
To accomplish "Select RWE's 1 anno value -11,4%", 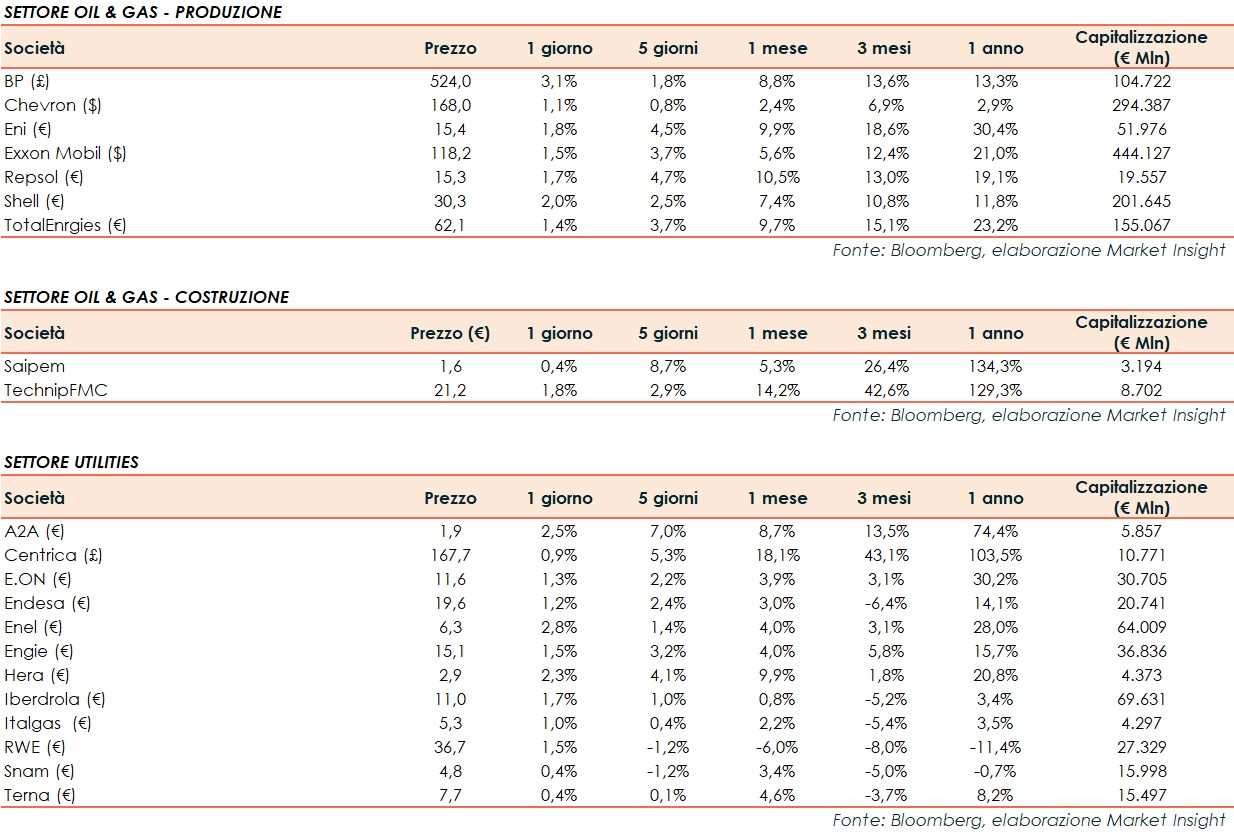I will point(996,747).
